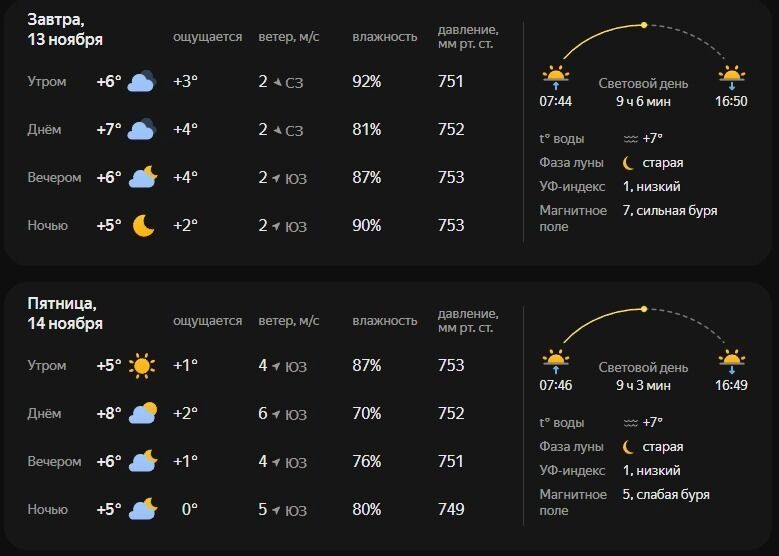Select the "Пятница, 14 ноября" heading
779x556 pixels.
point(65,313)
